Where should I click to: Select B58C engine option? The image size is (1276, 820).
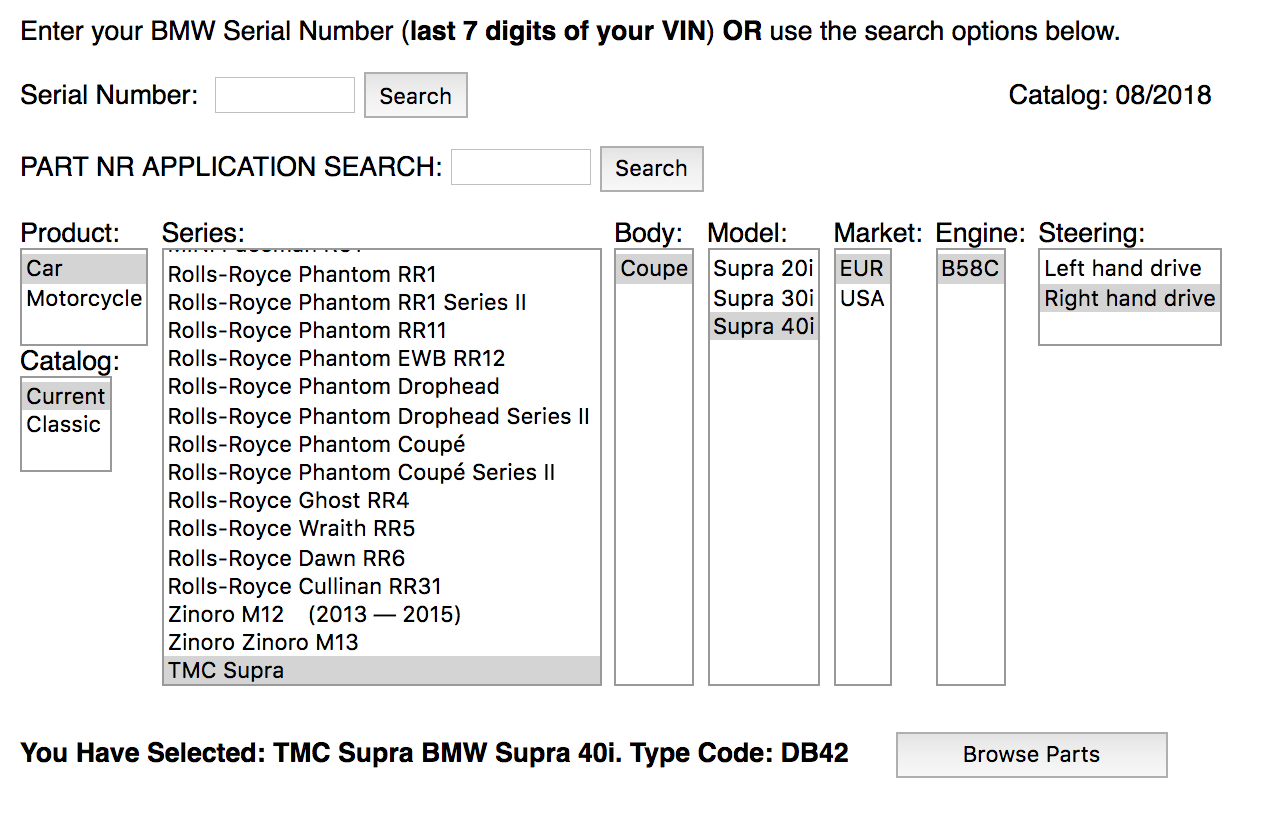coord(969,268)
